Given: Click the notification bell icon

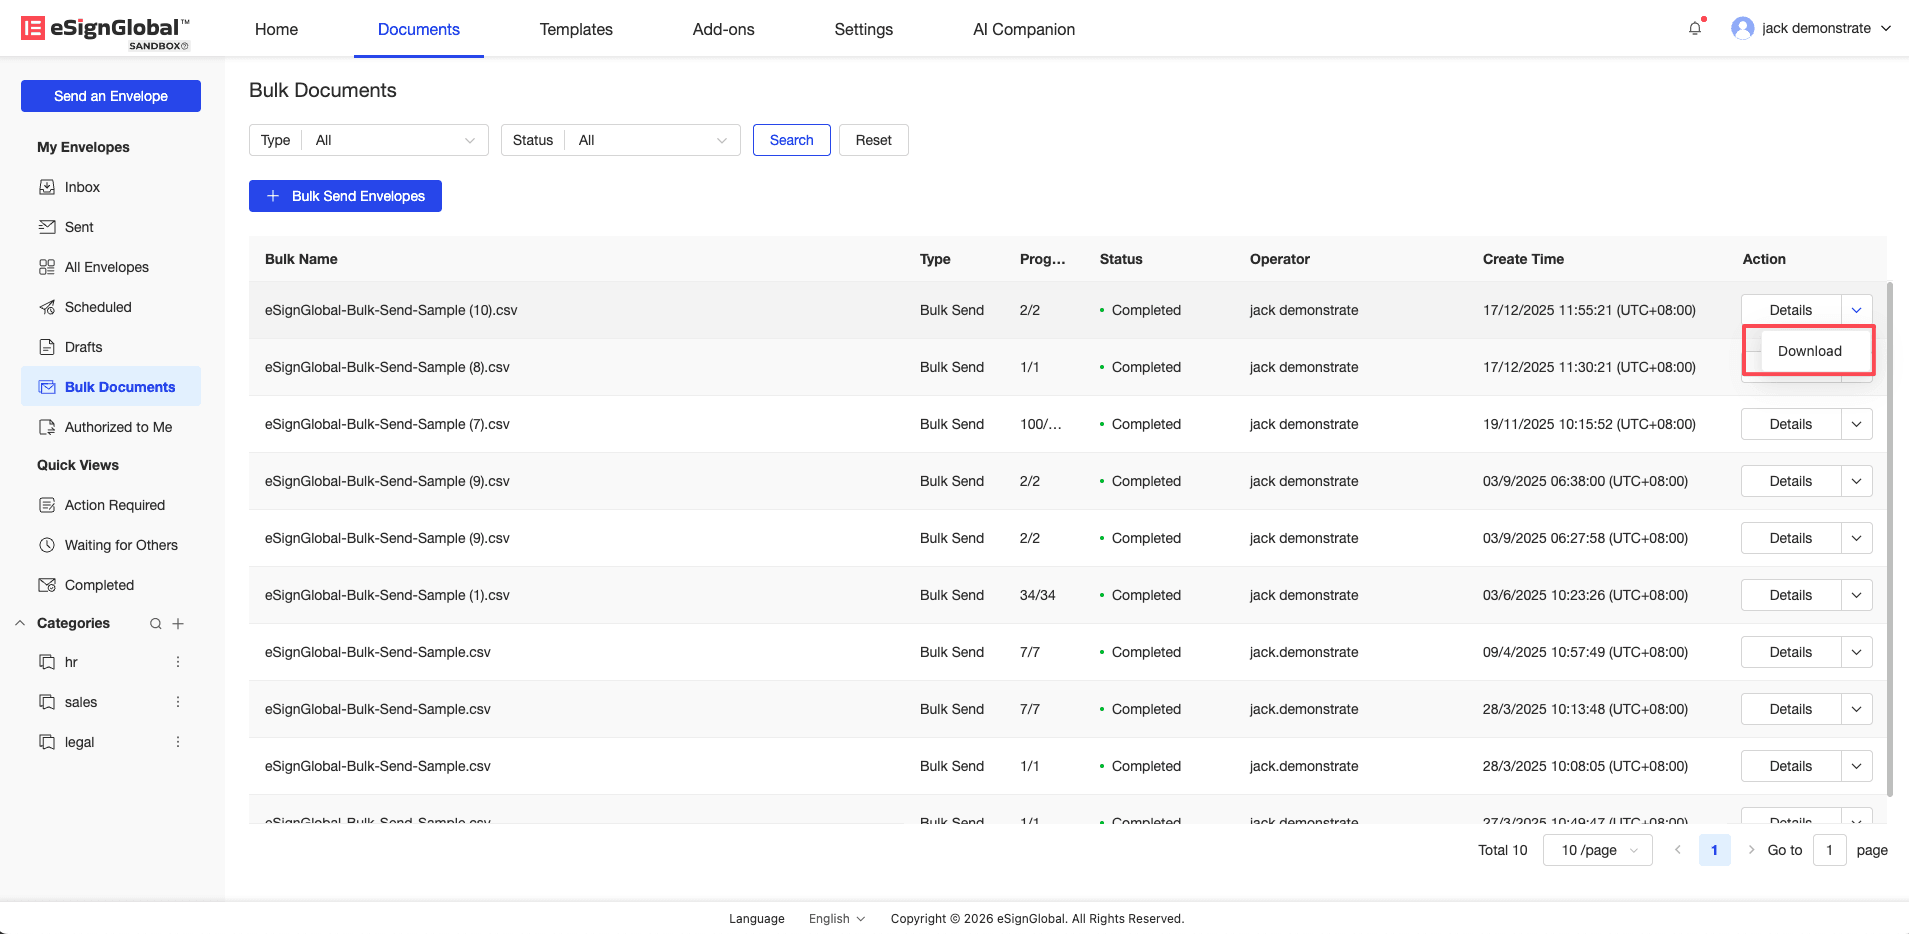Looking at the screenshot, I should pos(1695,29).
